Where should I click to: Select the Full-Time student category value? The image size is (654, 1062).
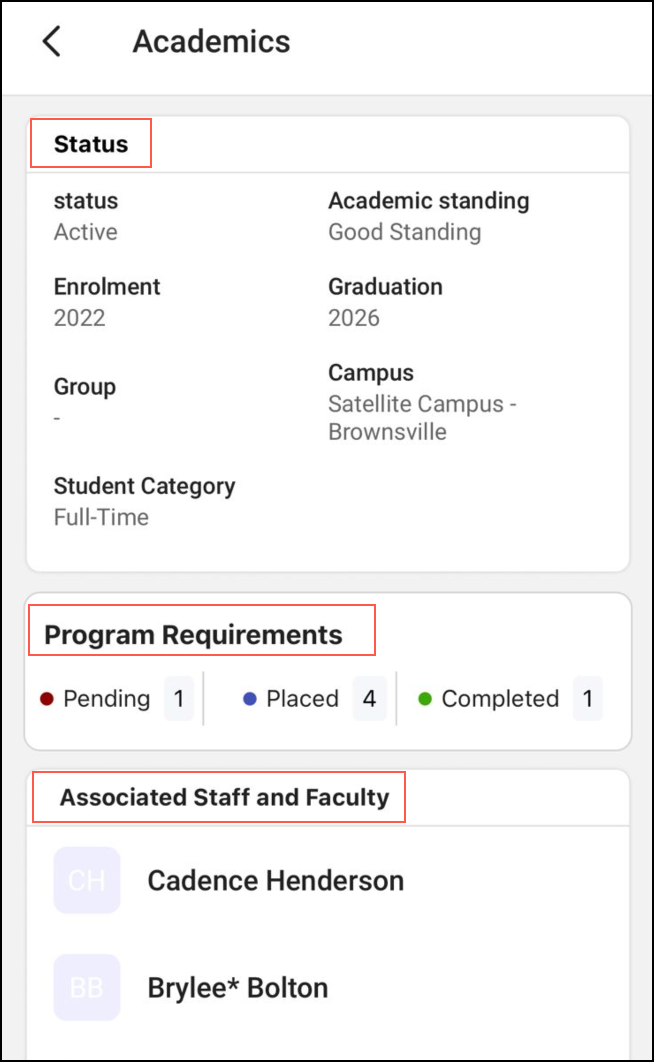[101, 517]
